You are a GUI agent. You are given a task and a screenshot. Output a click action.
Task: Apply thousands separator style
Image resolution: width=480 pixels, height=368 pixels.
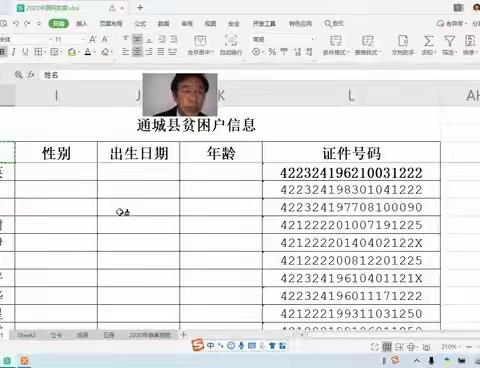tap(284, 52)
